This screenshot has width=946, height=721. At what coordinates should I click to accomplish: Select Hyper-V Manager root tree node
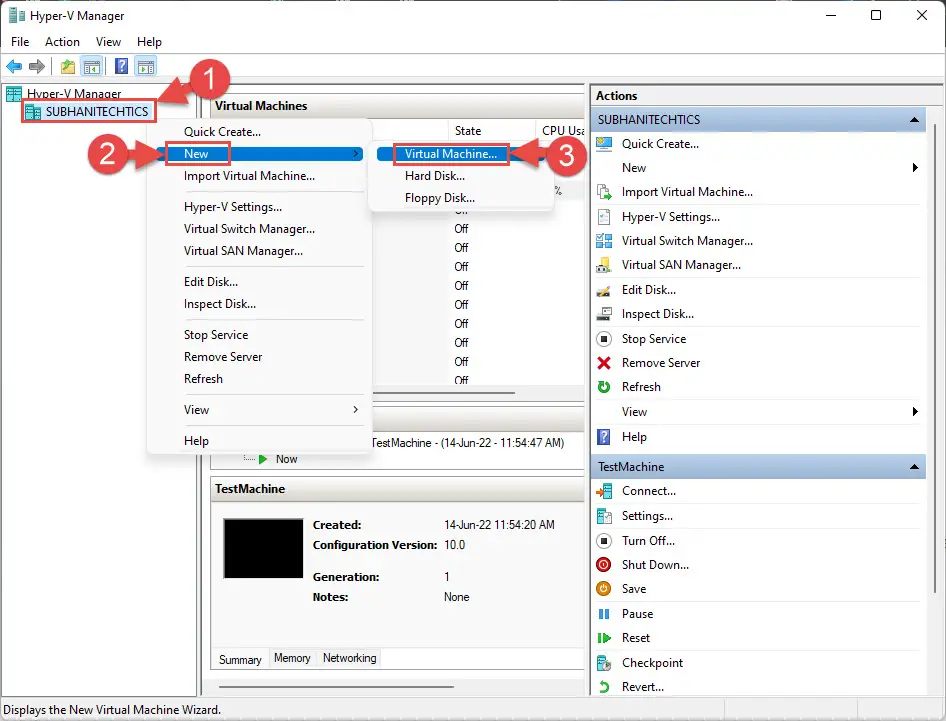[74, 94]
